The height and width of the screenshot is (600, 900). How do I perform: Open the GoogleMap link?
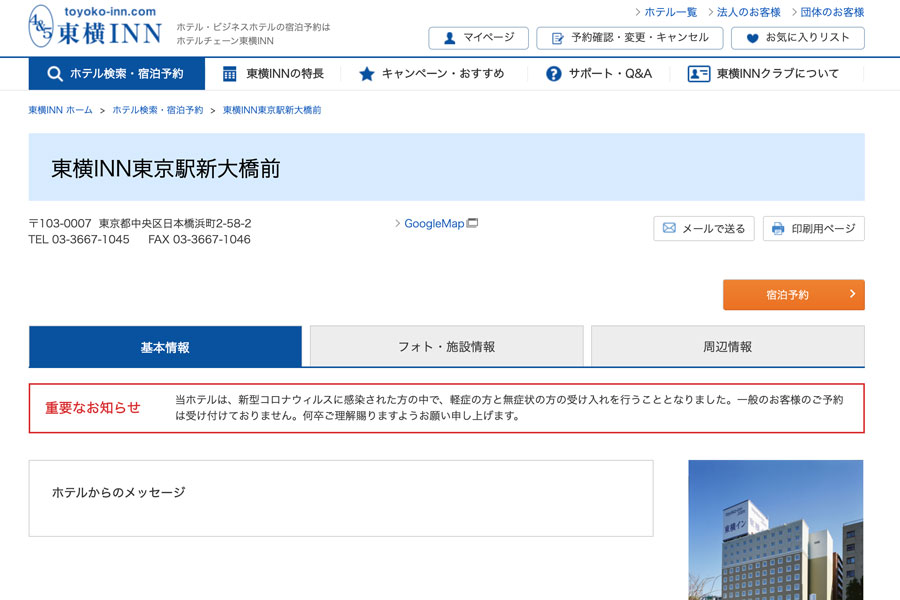point(434,223)
